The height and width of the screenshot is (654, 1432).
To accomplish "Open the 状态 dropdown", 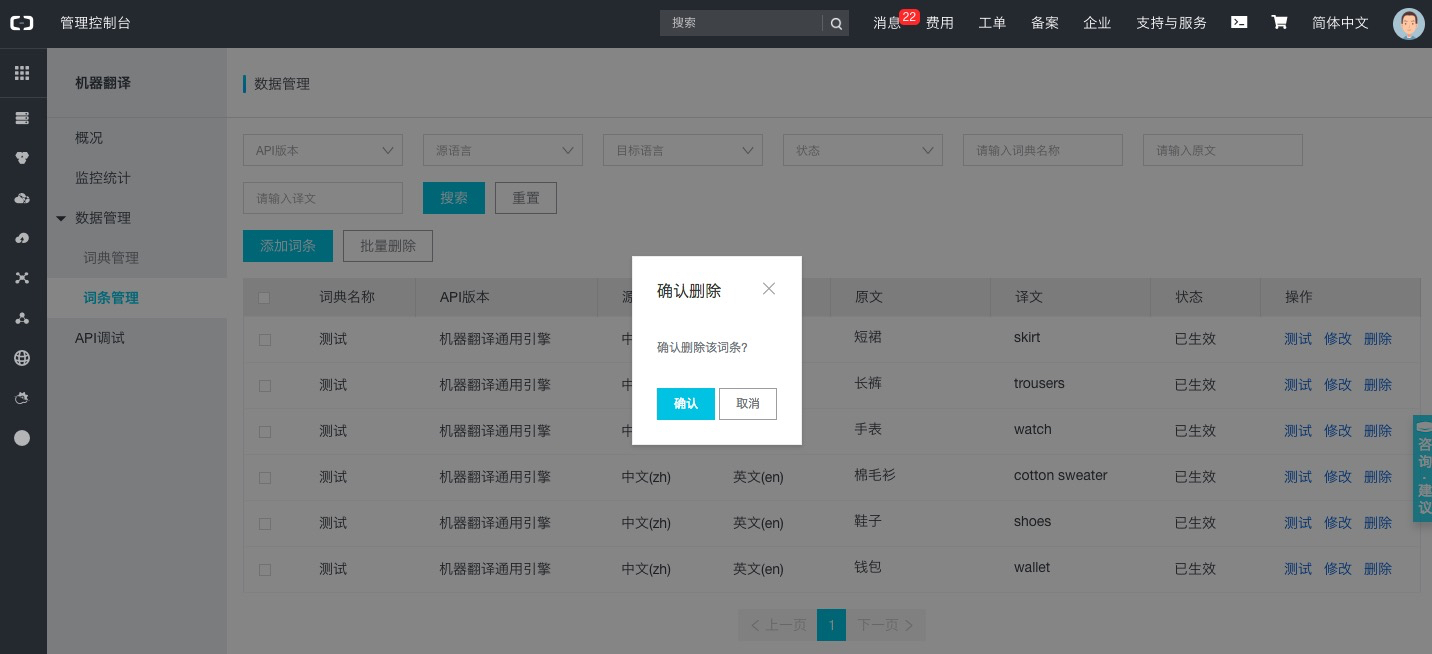I will tap(863, 150).
